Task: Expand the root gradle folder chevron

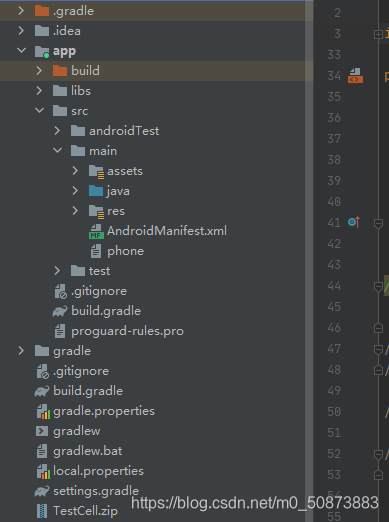Action: 21,351
